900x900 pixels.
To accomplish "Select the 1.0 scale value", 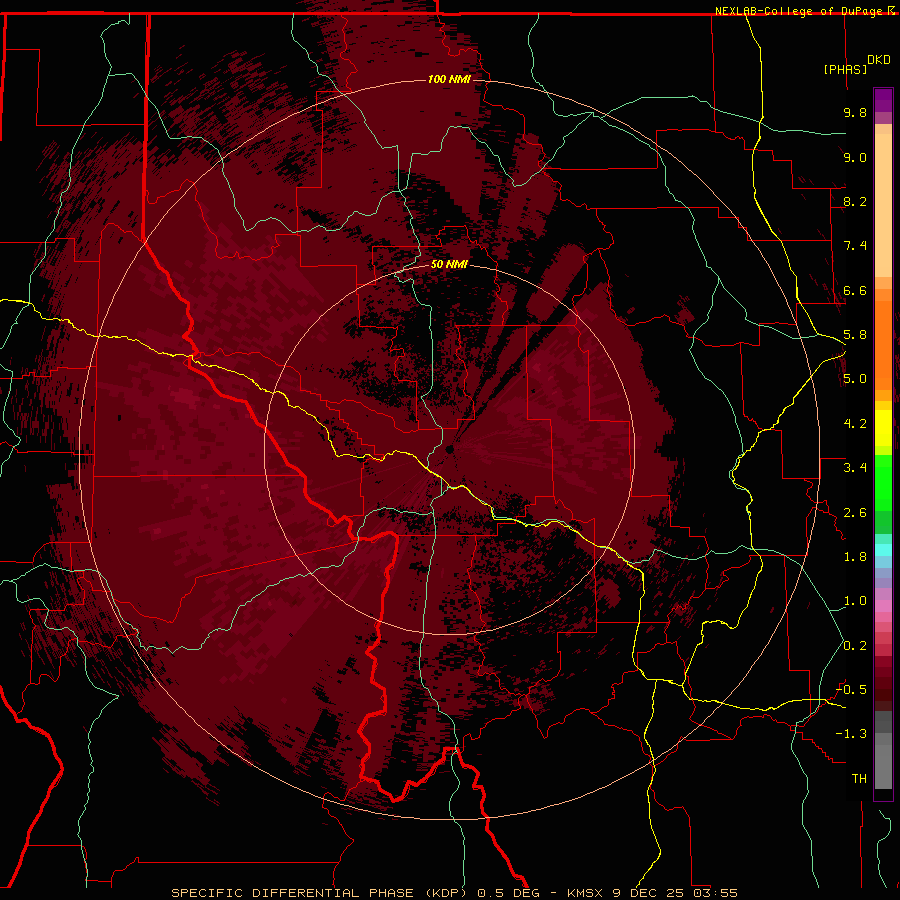I will pyautogui.click(x=855, y=601).
